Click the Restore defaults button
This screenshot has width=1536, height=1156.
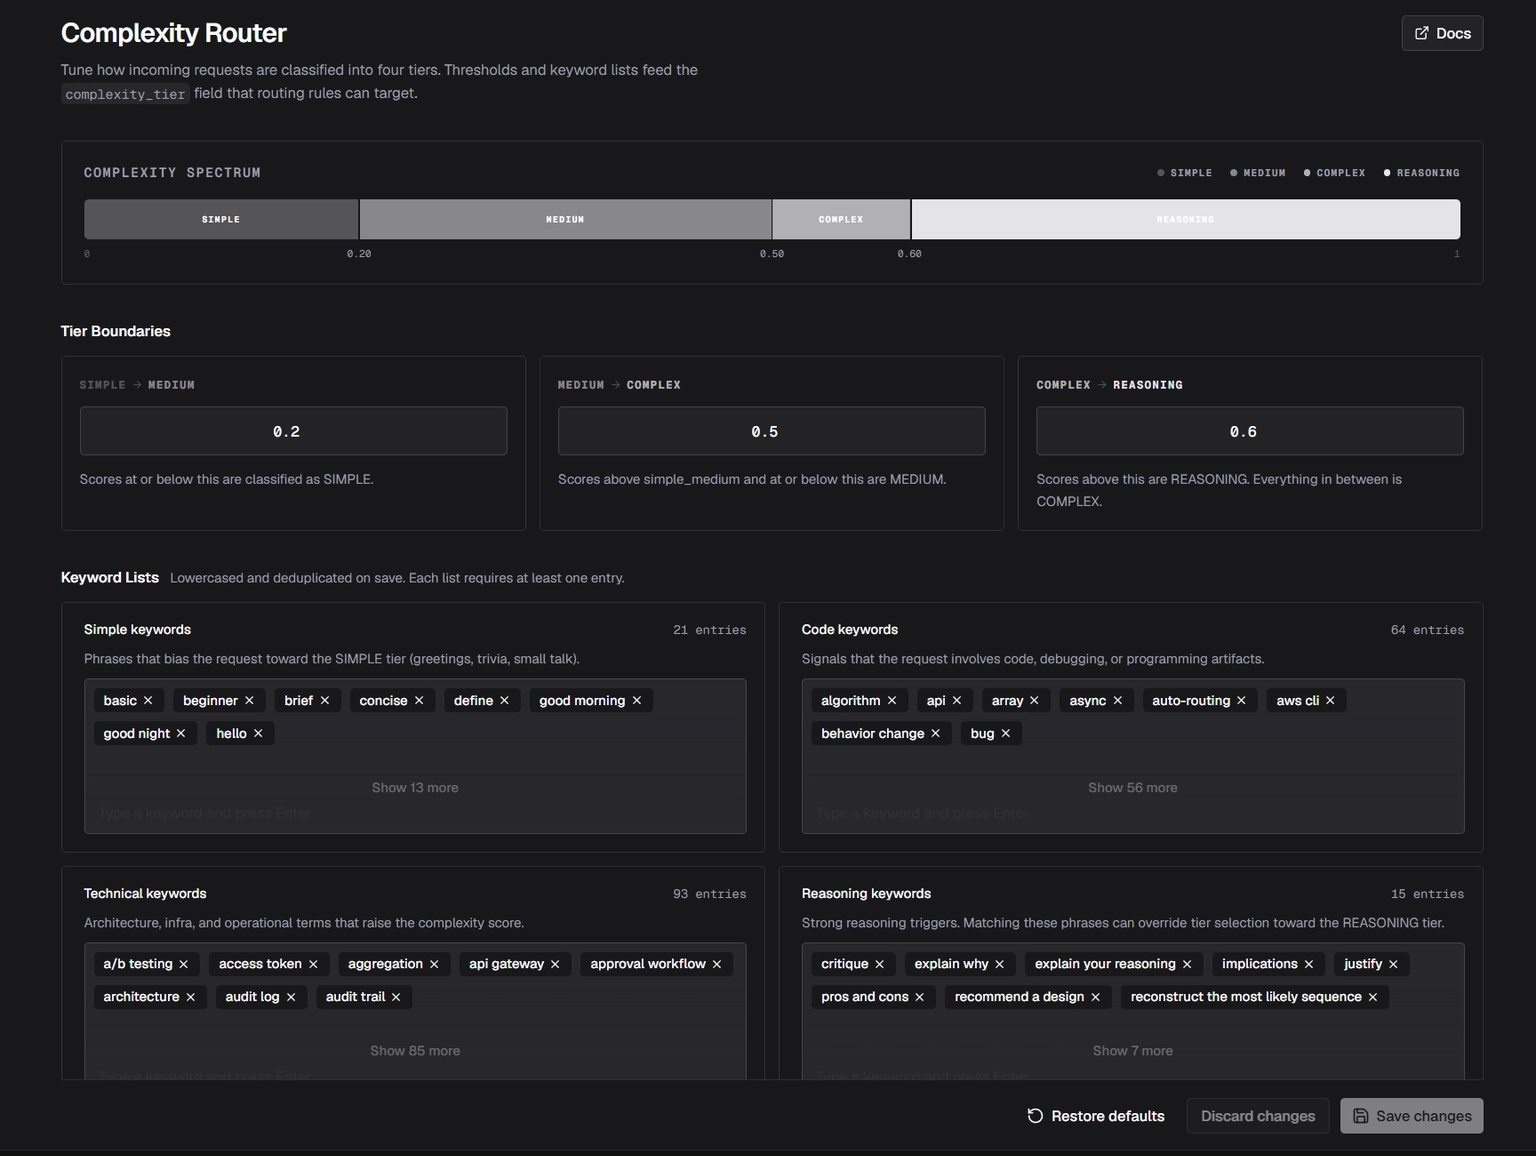(1096, 1116)
